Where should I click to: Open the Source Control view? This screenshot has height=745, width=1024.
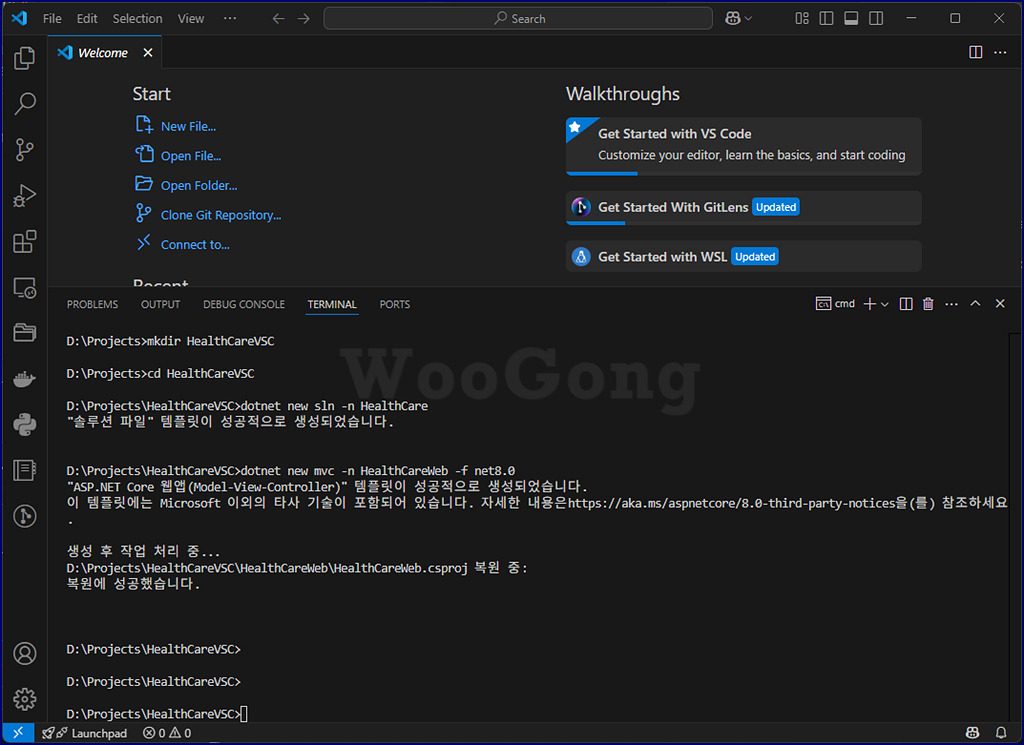24,150
